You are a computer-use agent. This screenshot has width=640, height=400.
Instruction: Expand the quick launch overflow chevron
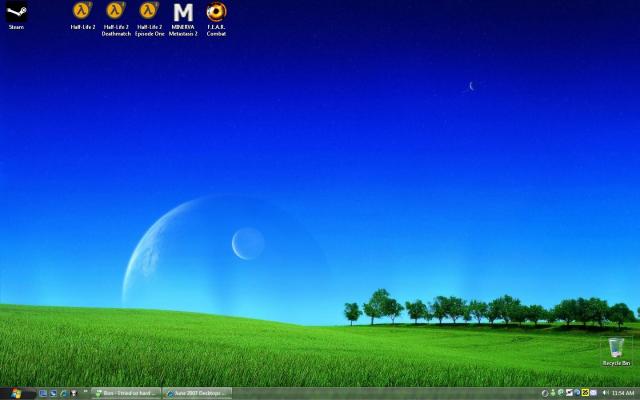pos(85,391)
